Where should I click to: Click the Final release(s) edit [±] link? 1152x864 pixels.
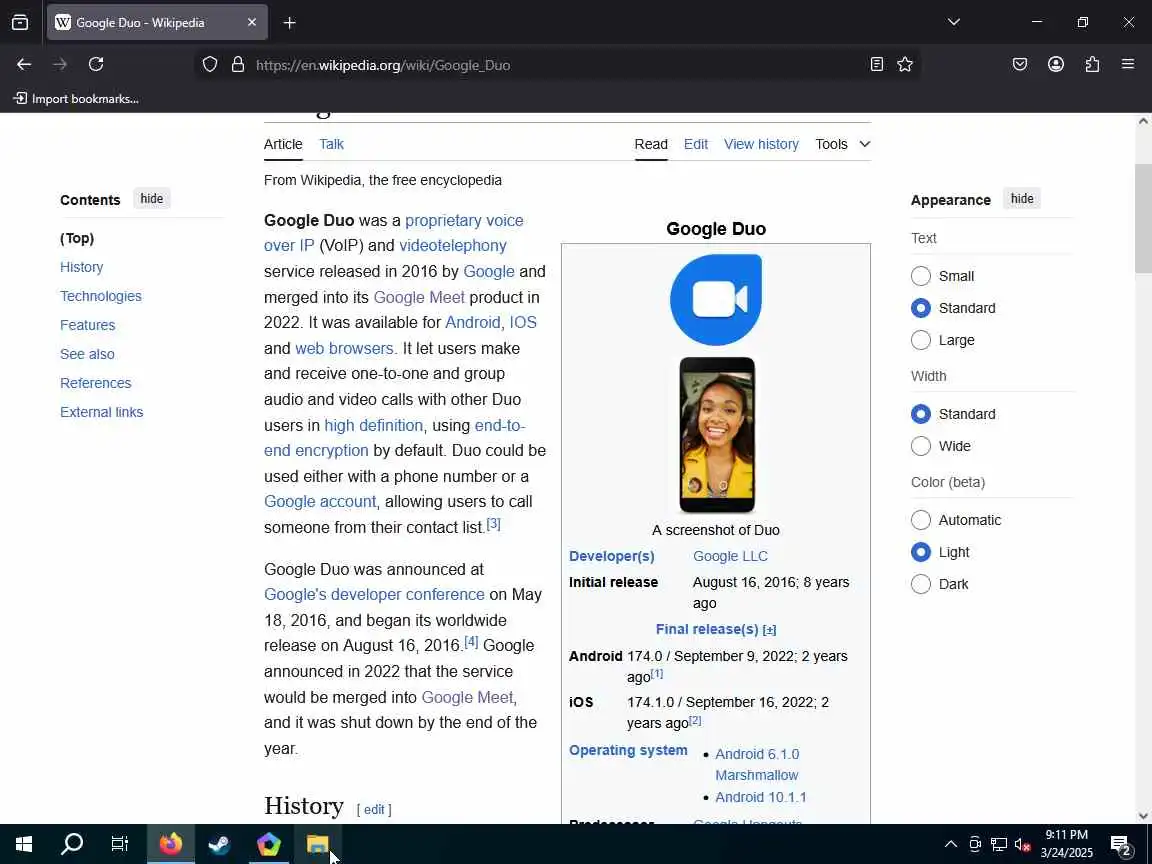[x=769, y=630]
